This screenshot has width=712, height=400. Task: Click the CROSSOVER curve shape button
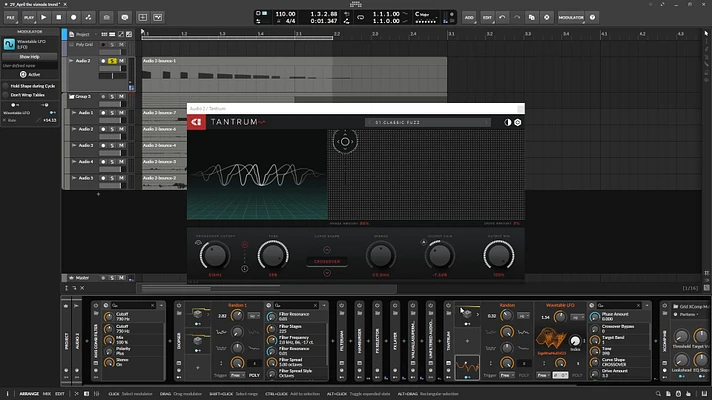(x=327, y=262)
